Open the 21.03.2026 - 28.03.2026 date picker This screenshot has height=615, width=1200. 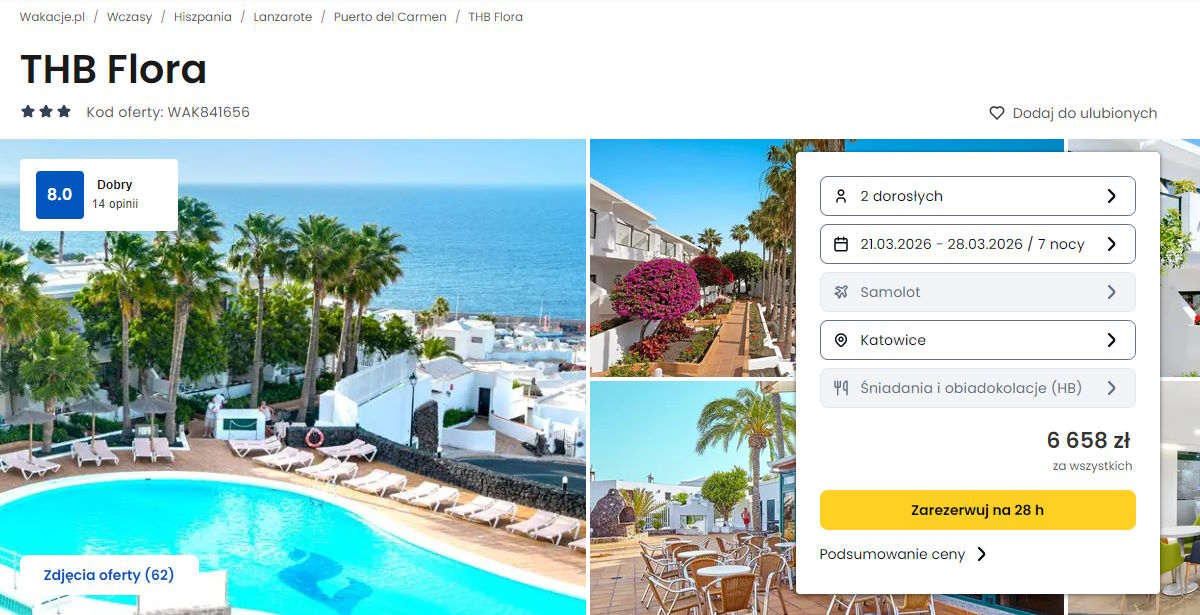point(978,244)
